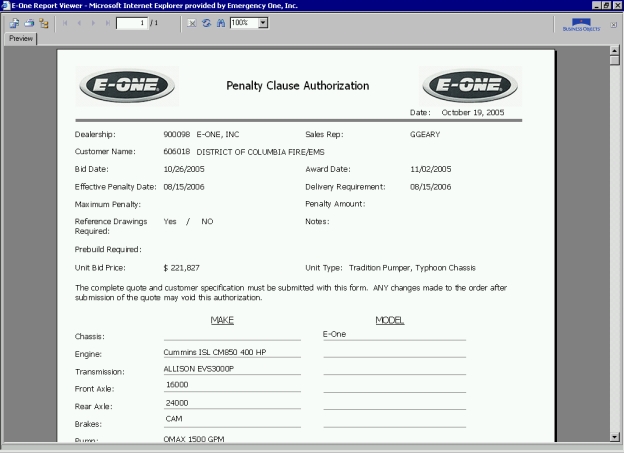Click the vertical scrollbar thumb
Screen dimensions: 624x453
point(614,61)
